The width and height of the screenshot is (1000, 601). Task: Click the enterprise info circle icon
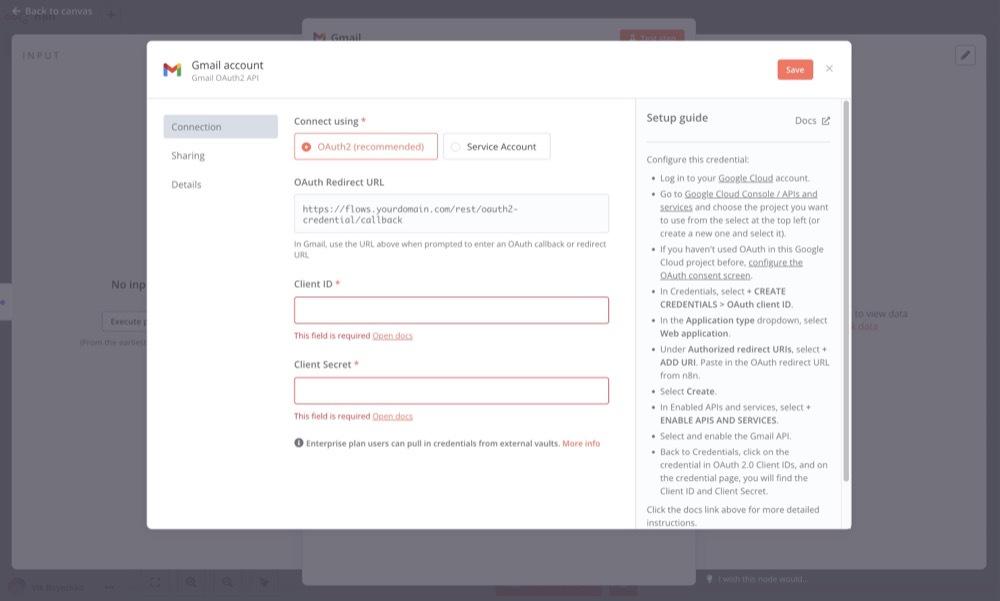tap(298, 443)
